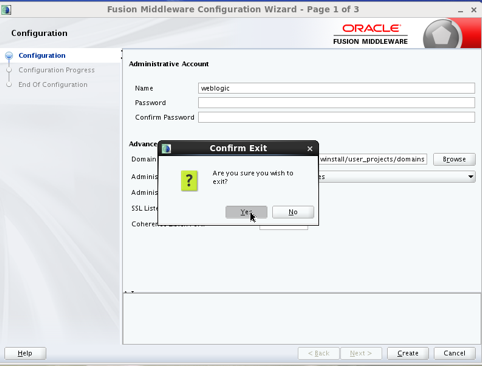Click the yellow question mark icon
The width and height of the screenshot is (482, 366).
point(189,181)
